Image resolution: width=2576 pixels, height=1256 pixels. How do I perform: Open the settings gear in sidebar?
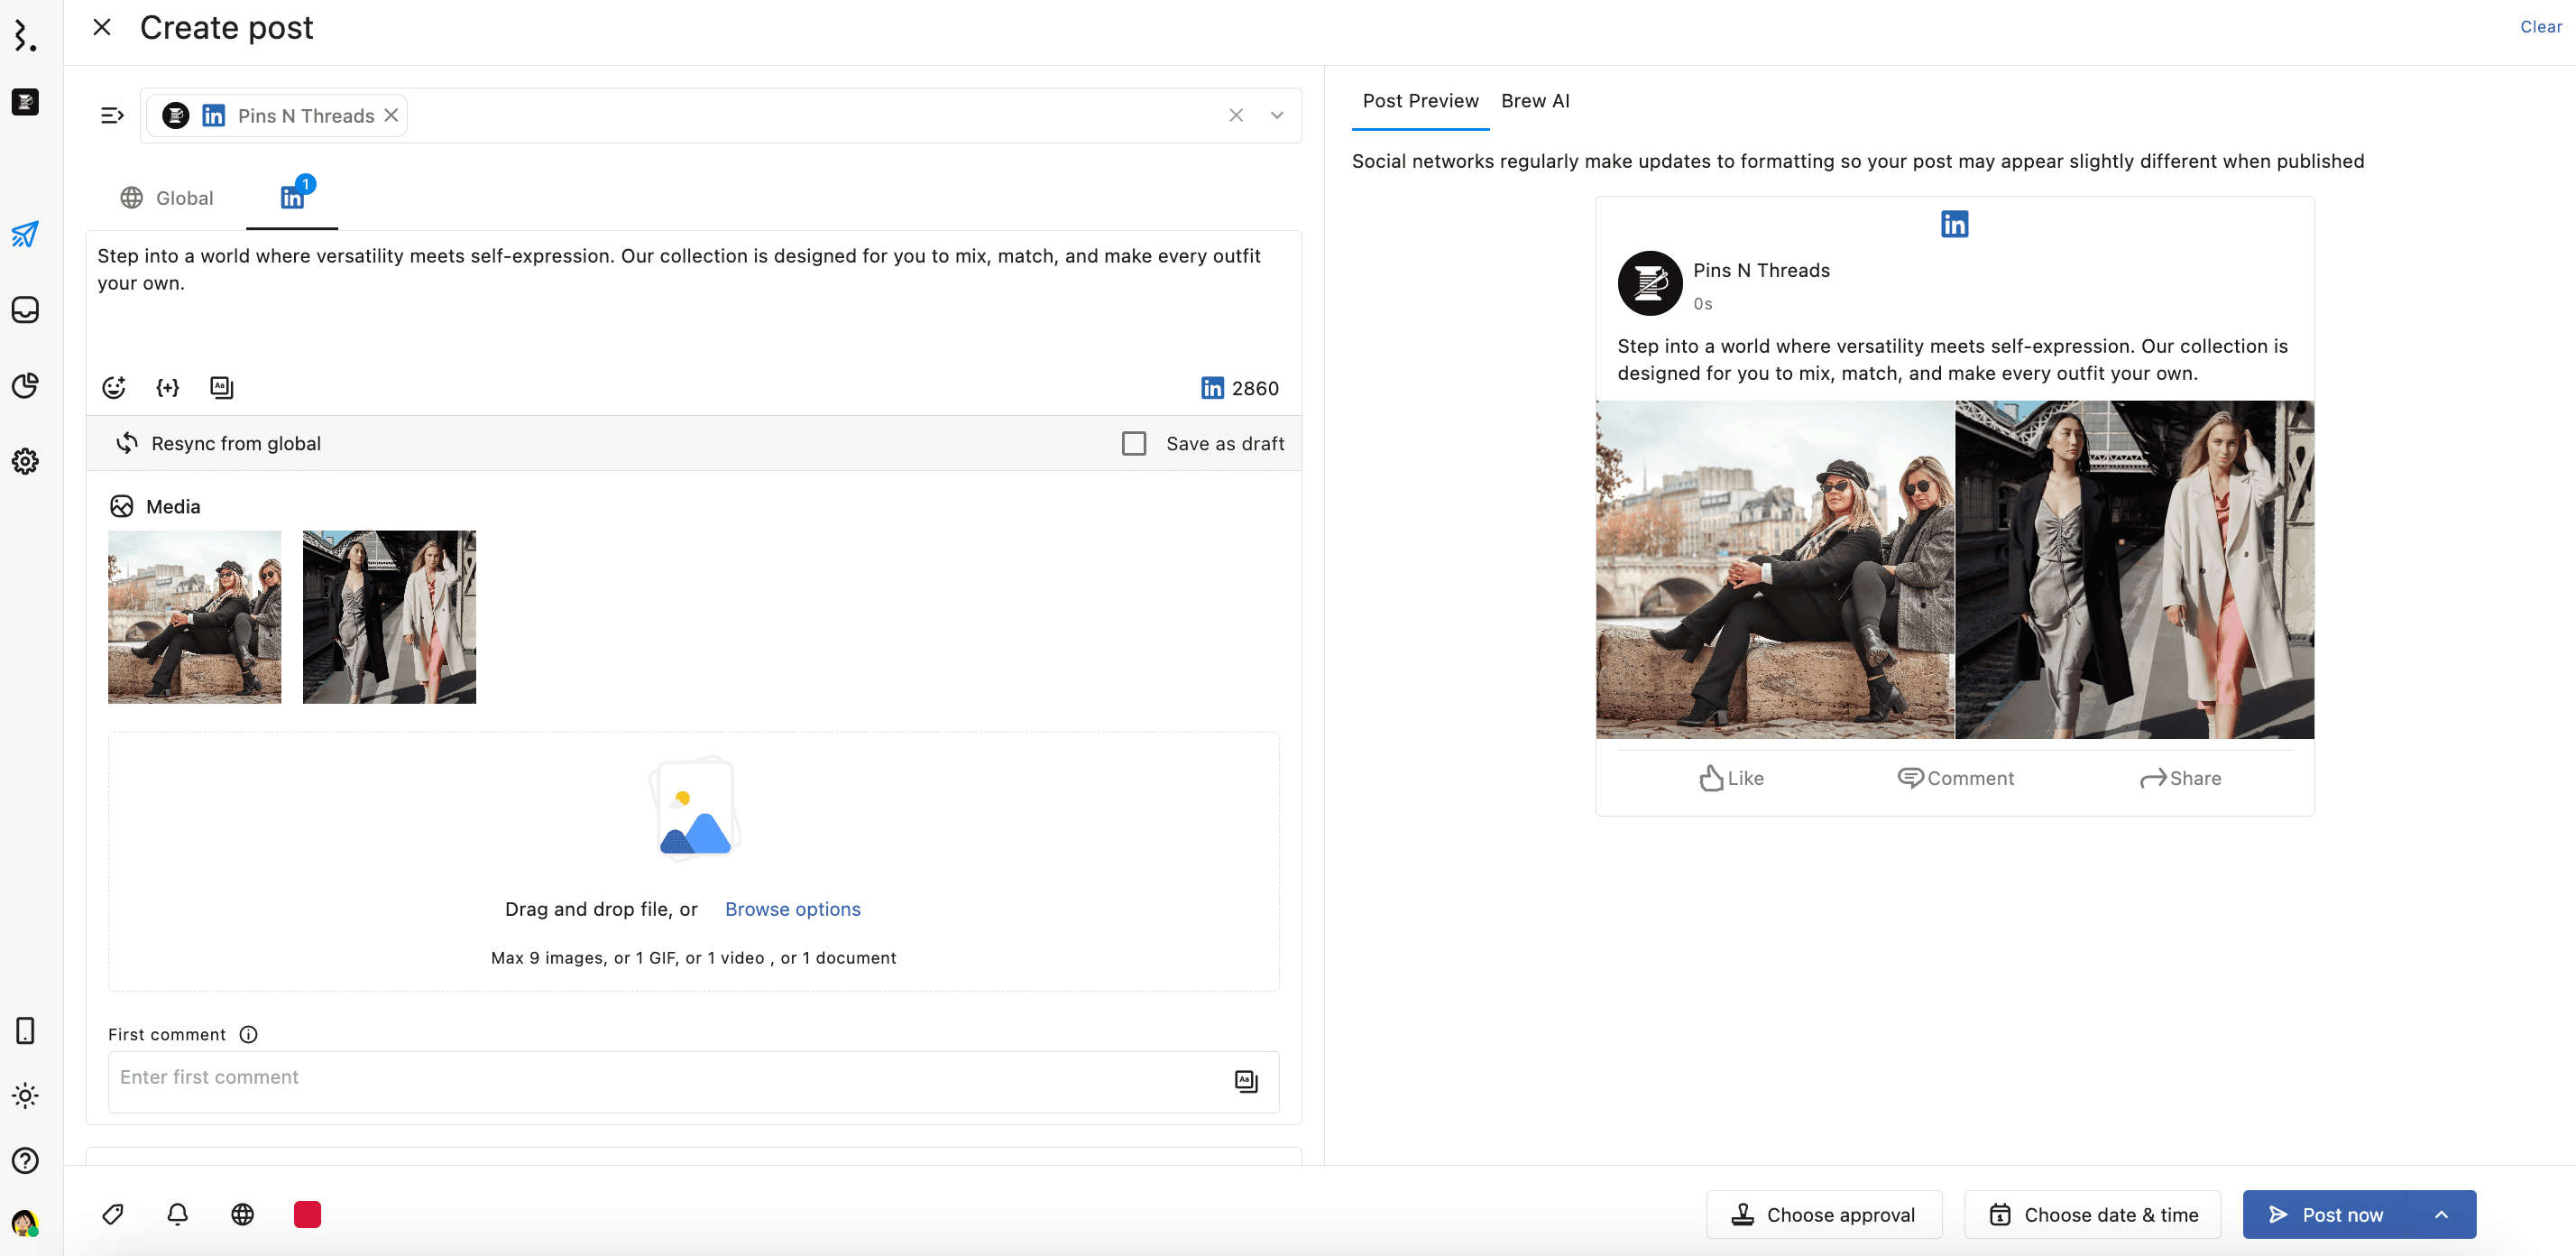pyautogui.click(x=25, y=461)
